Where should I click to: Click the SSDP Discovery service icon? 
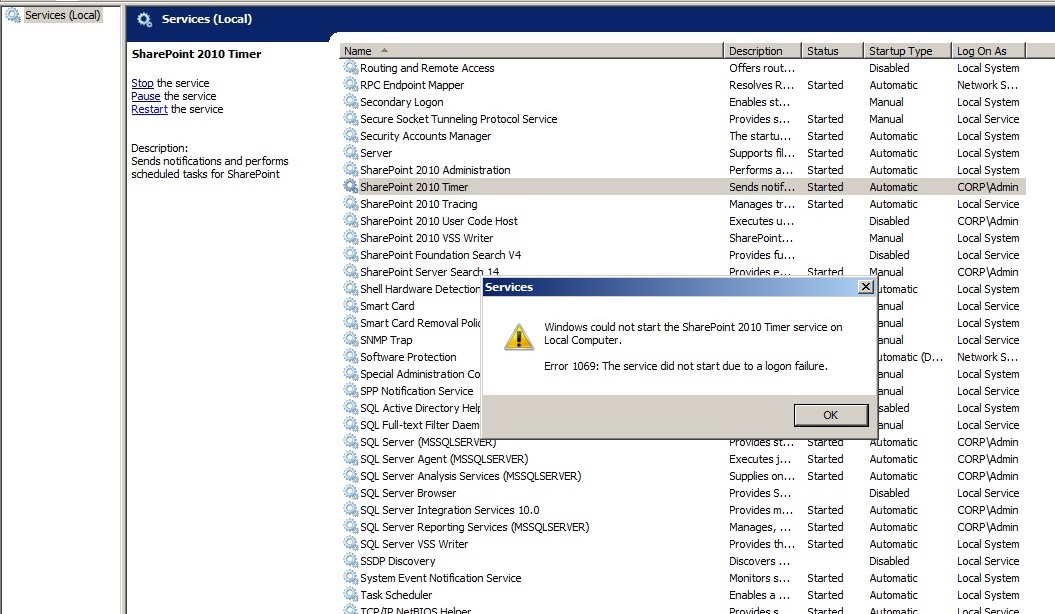pyautogui.click(x=350, y=560)
